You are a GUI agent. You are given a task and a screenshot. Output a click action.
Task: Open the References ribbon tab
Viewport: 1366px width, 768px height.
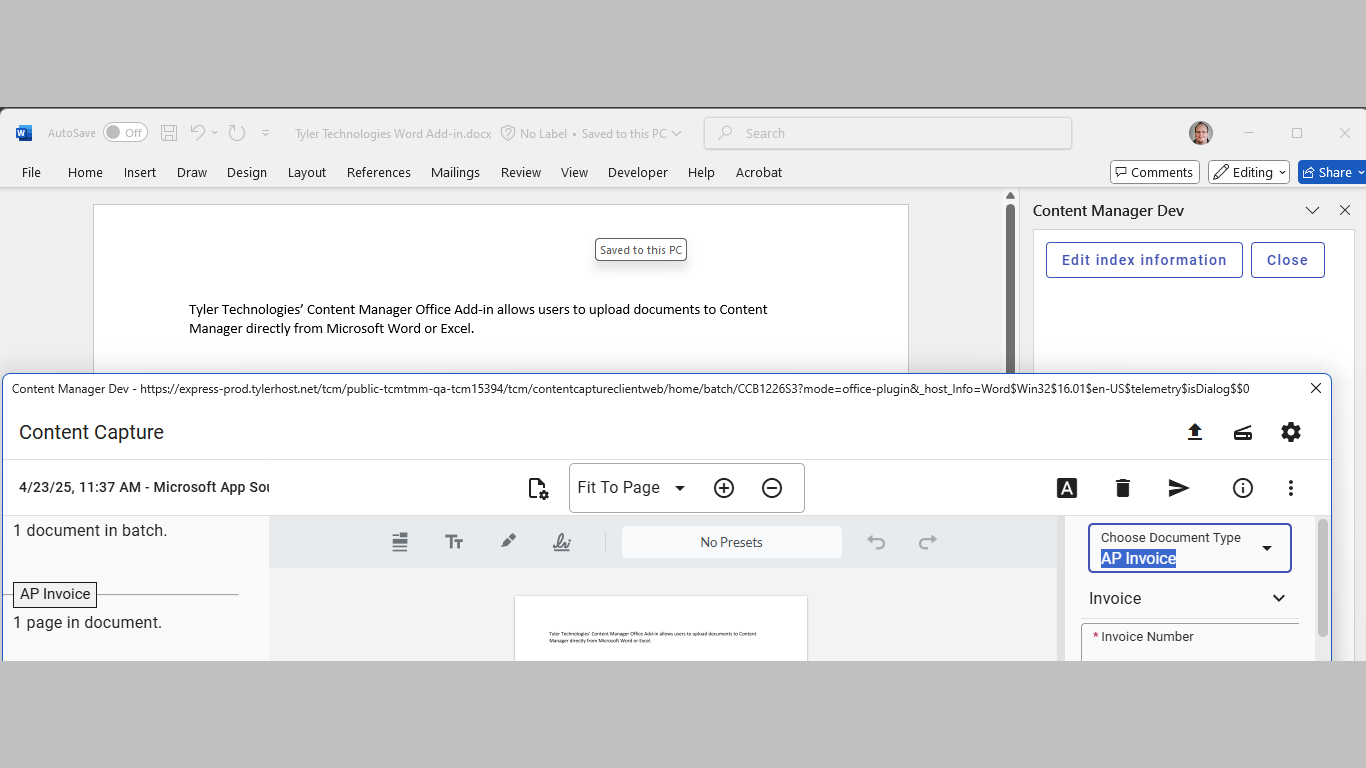tap(379, 172)
